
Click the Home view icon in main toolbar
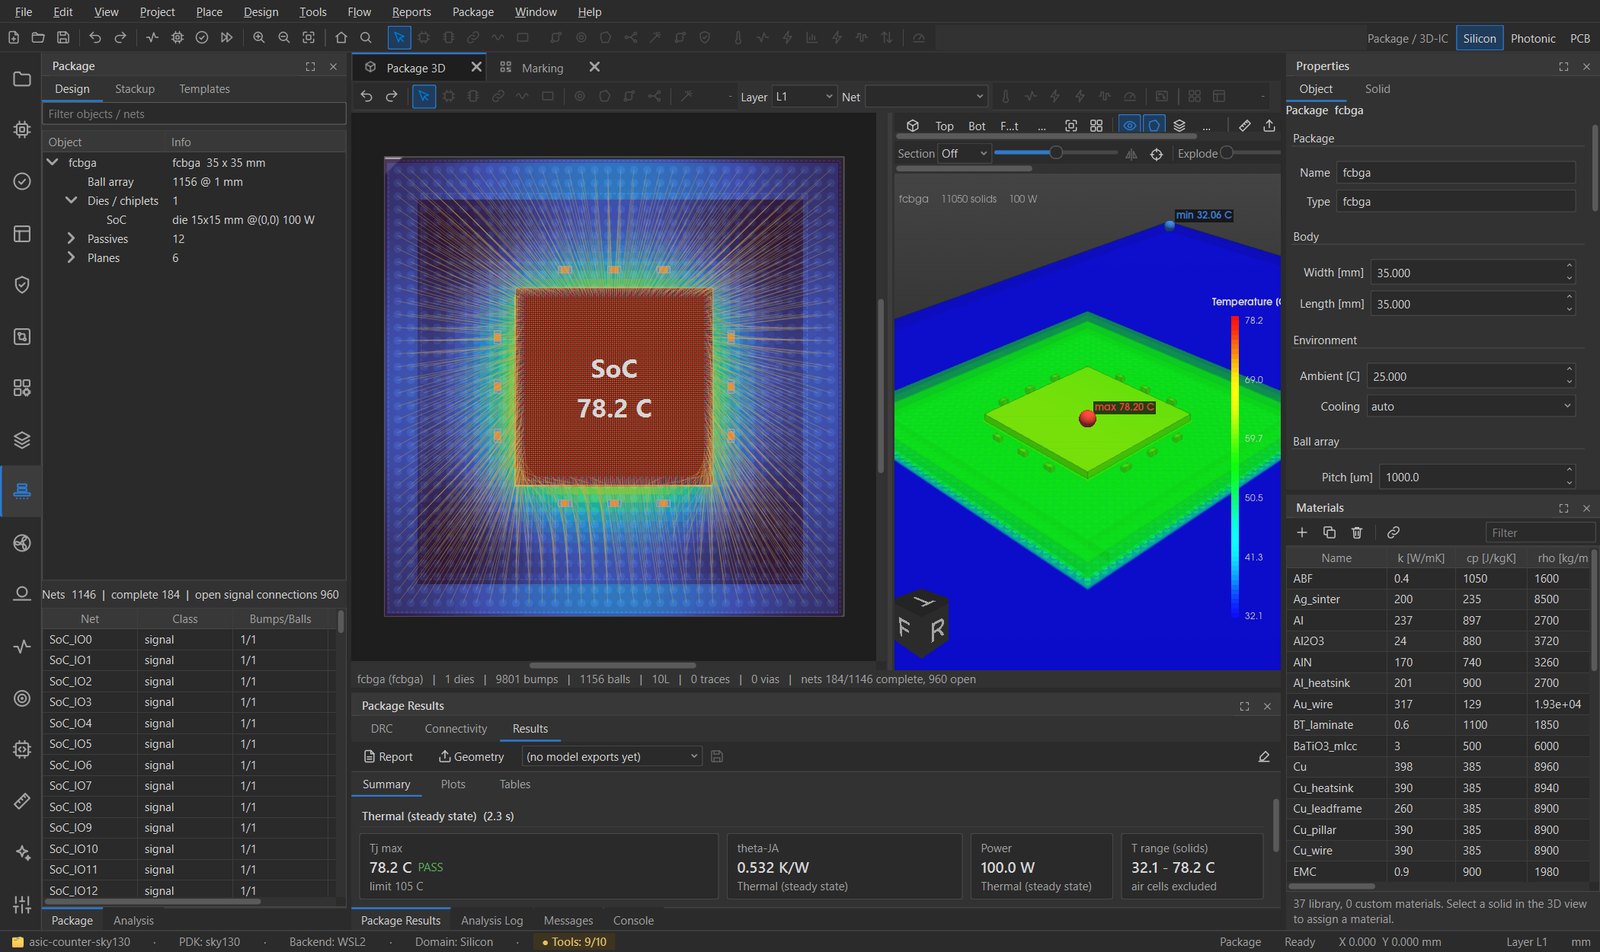click(x=341, y=38)
